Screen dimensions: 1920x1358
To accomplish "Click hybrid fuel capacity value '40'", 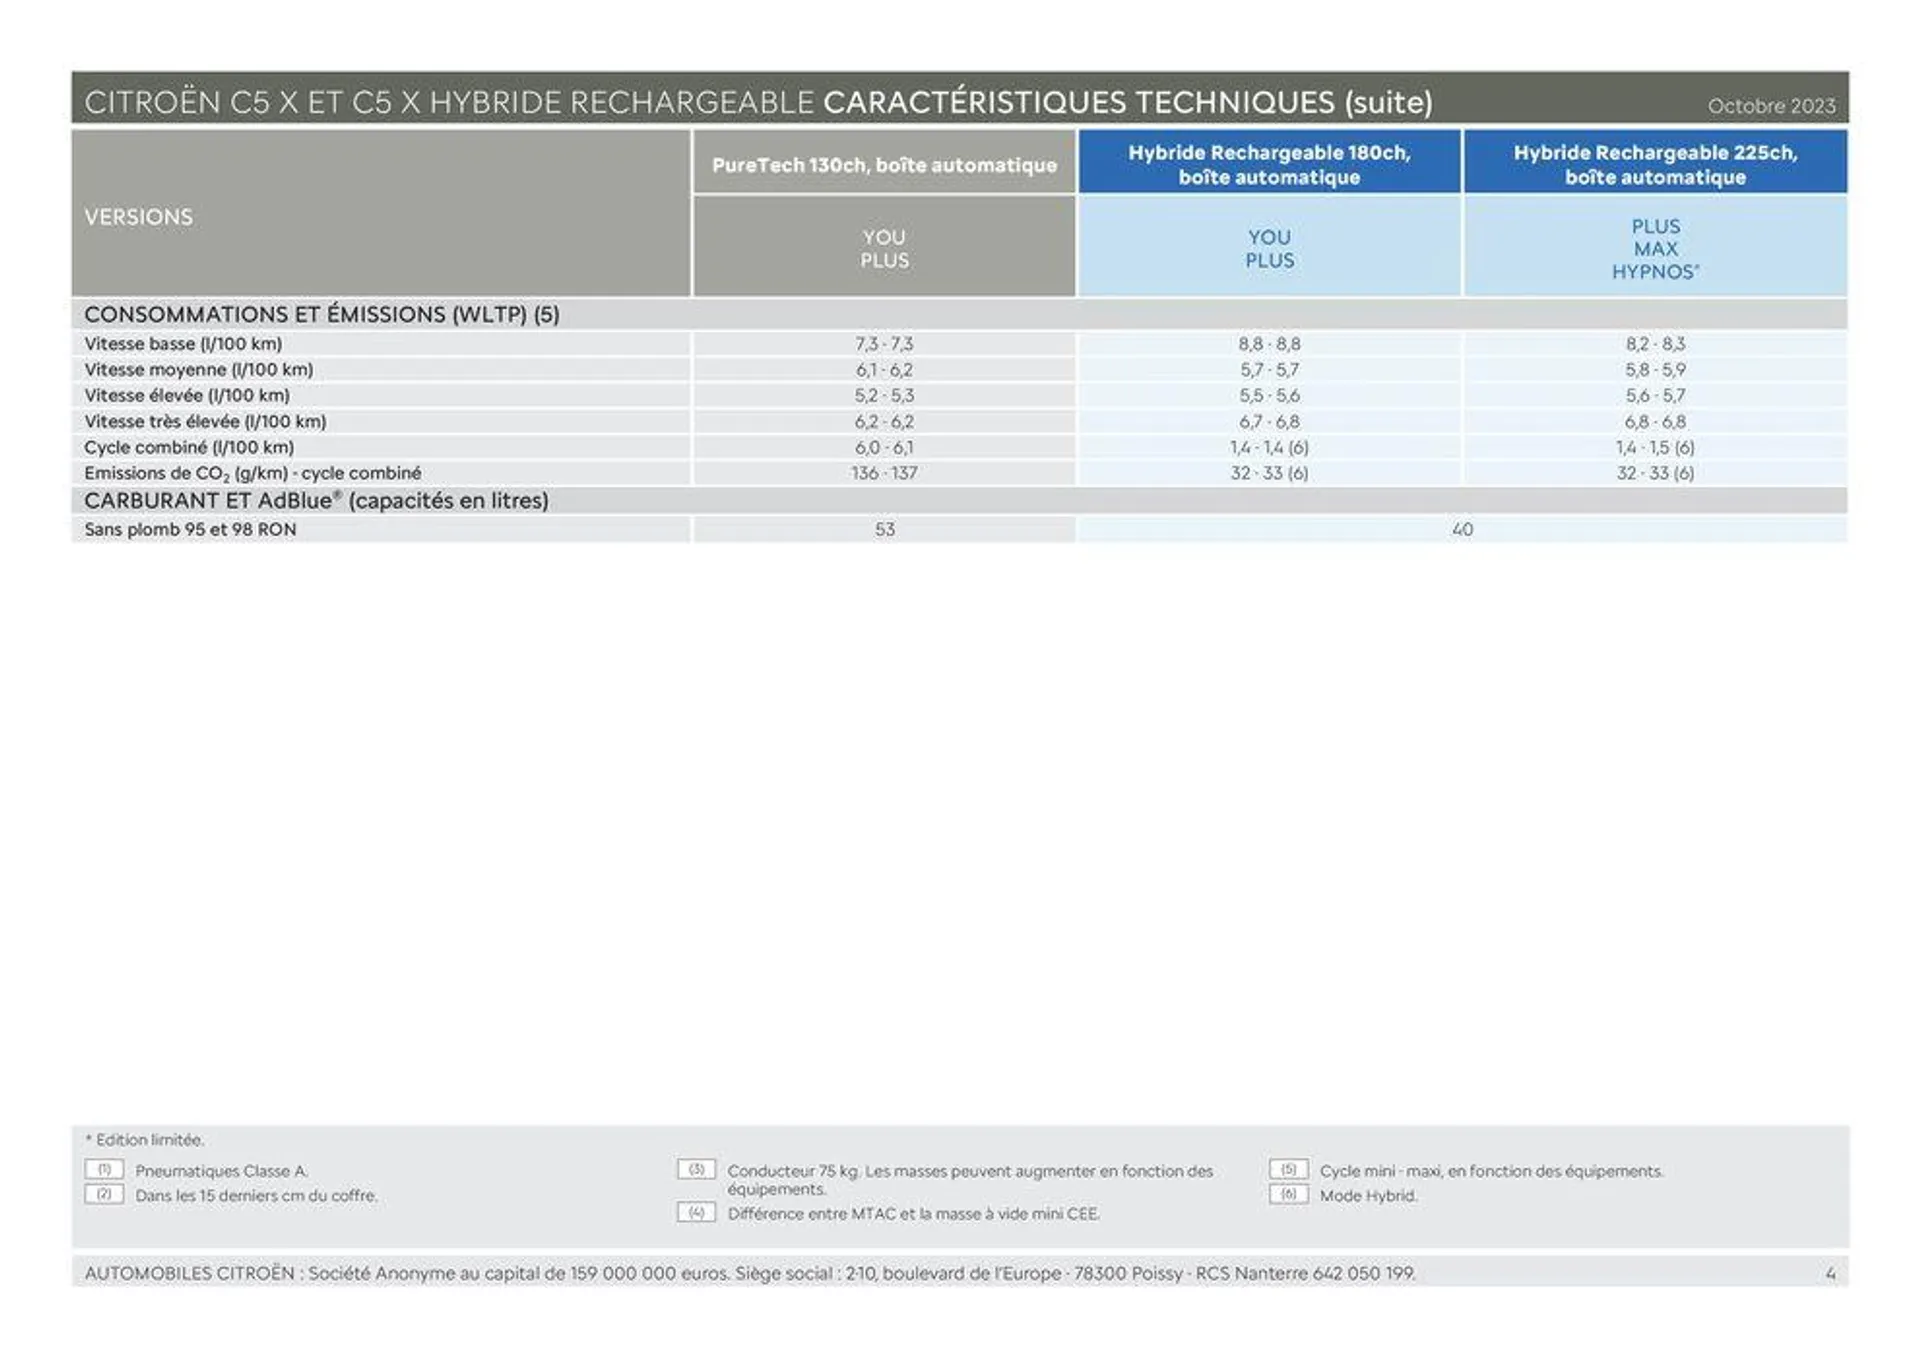I will point(1462,530).
